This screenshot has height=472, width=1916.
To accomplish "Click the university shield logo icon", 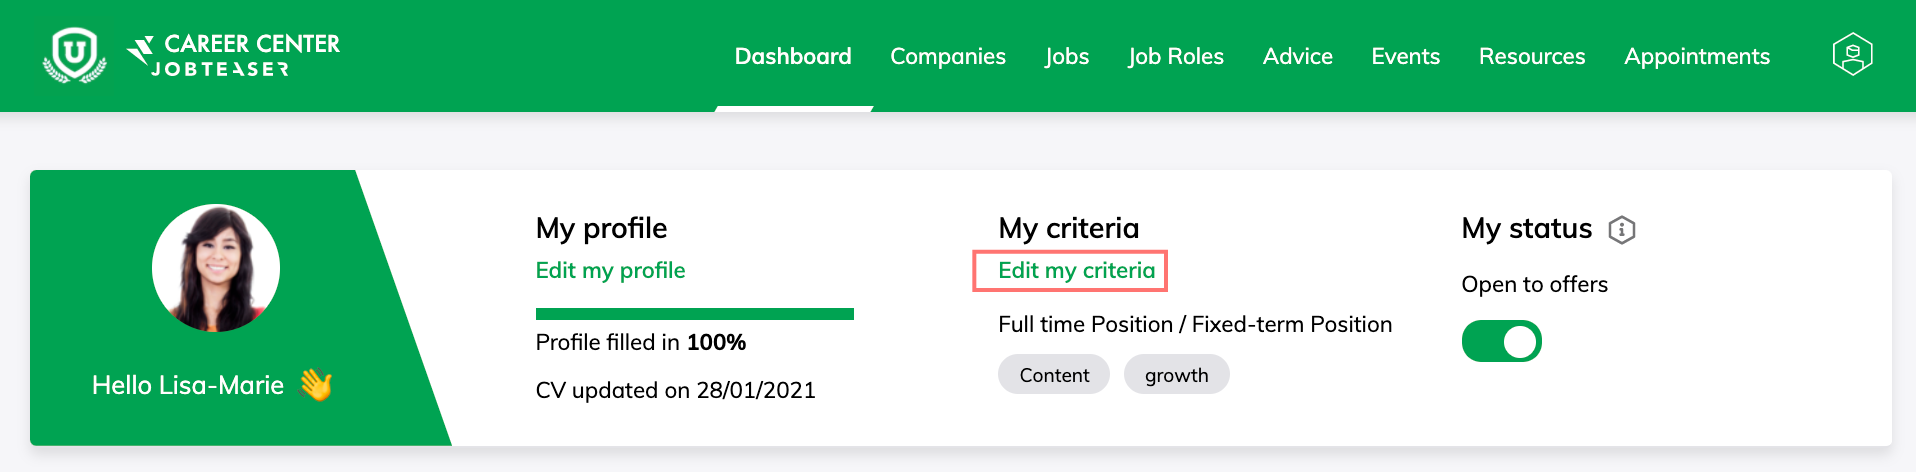I will pos(75,55).
